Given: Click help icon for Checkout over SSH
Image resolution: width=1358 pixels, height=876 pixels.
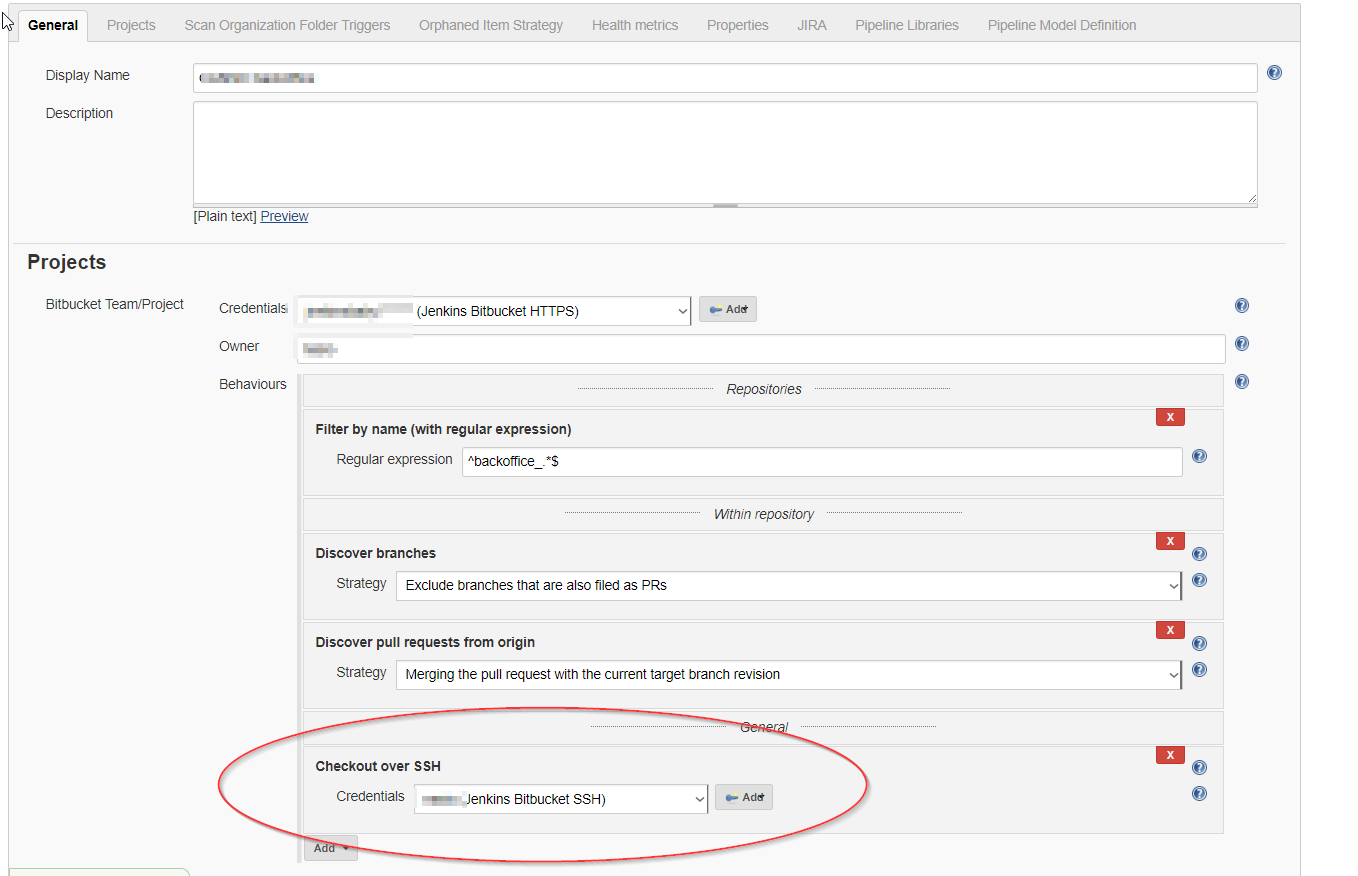Looking at the screenshot, I should [1199, 768].
